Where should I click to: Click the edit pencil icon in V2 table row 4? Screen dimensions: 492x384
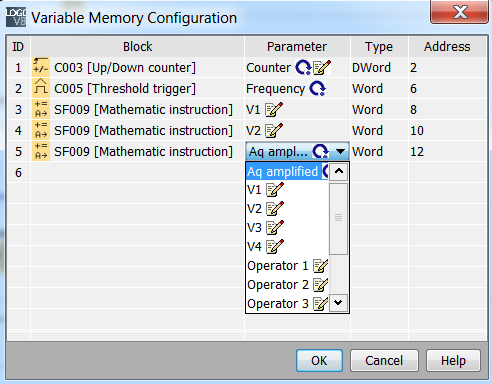coord(274,131)
